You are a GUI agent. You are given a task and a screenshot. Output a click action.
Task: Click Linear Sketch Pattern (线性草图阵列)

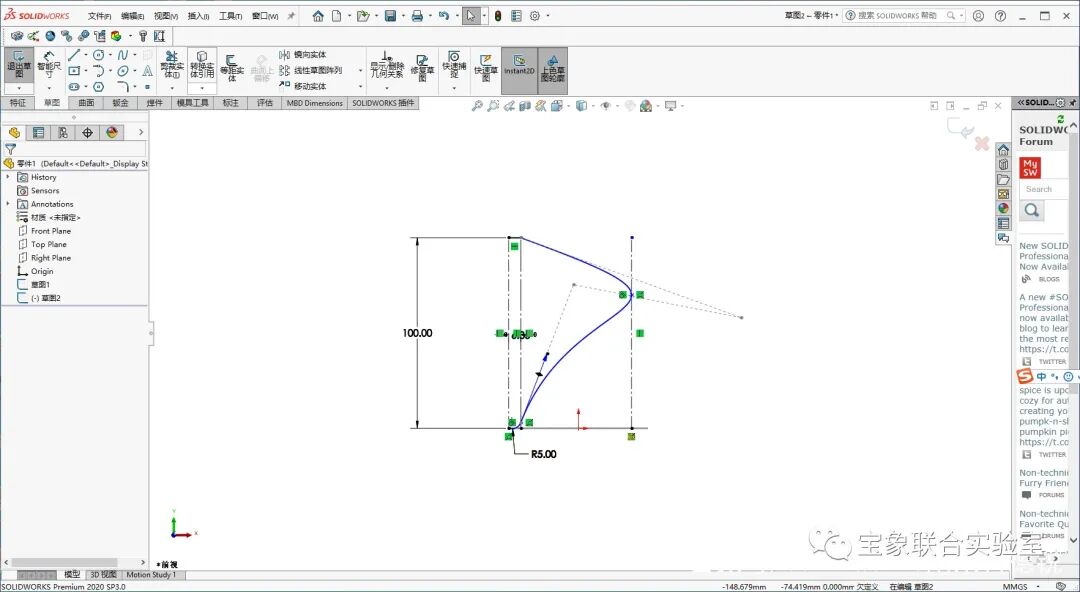[311, 70]
